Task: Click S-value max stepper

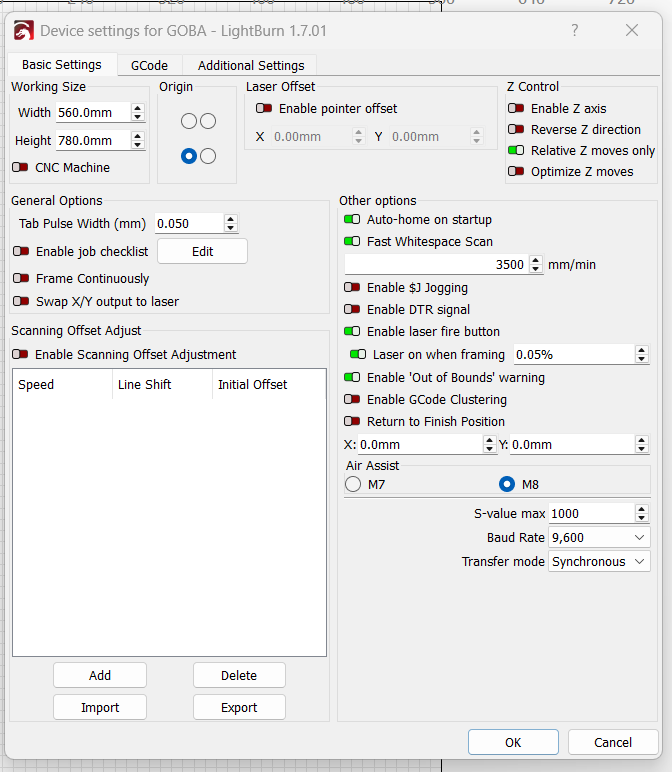Action: pos(641,514)
